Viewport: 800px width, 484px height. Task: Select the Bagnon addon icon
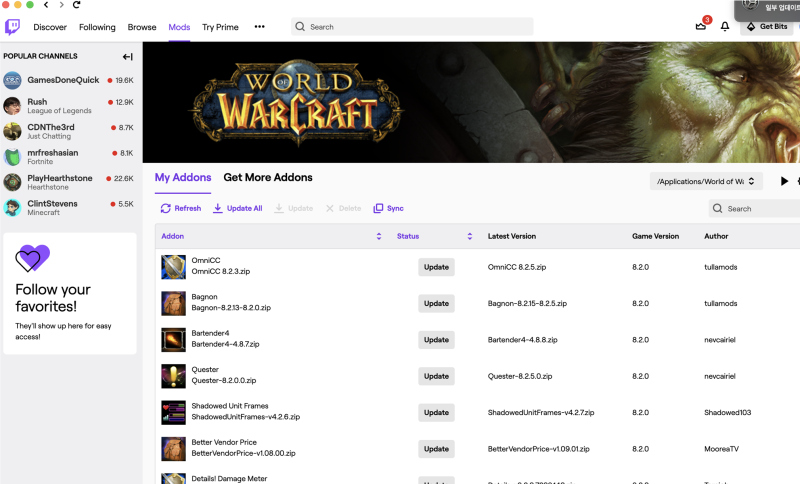click(x=173, y=303)
